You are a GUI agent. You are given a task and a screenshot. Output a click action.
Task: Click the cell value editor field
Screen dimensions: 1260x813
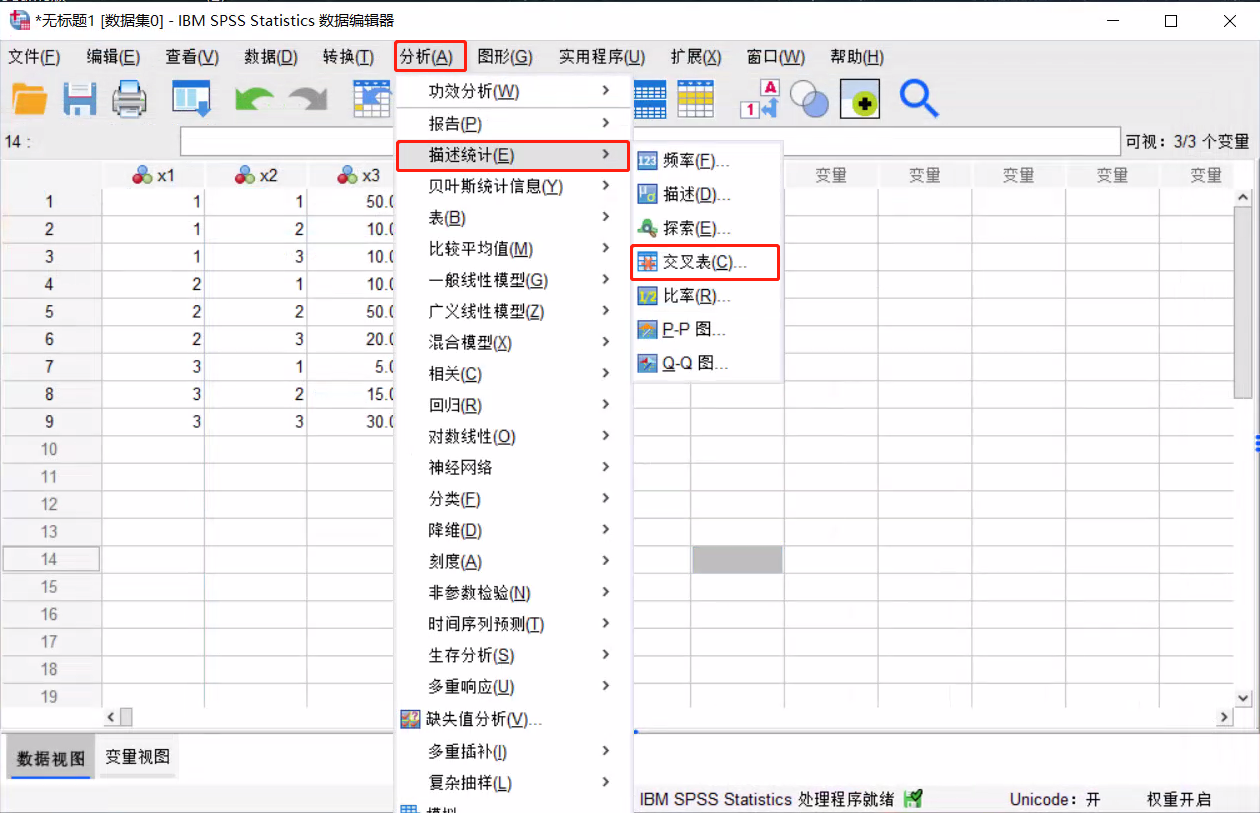point(650,141)
